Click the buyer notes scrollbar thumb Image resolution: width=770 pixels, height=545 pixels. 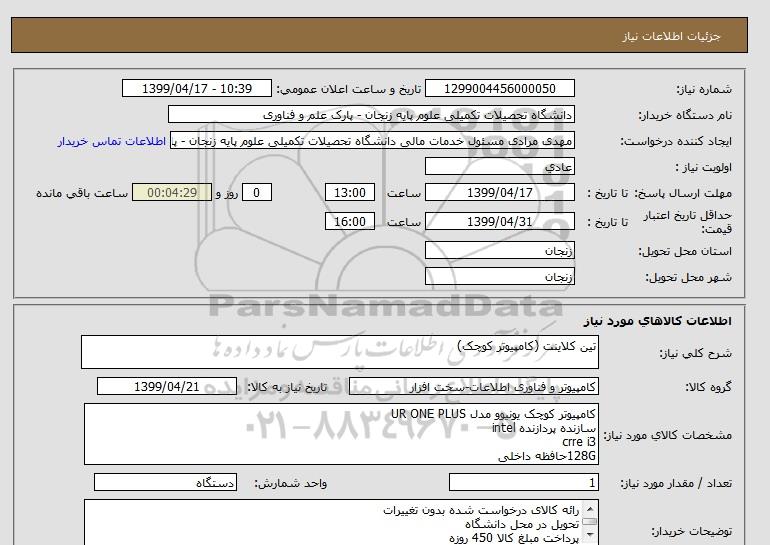coord(590,521)
